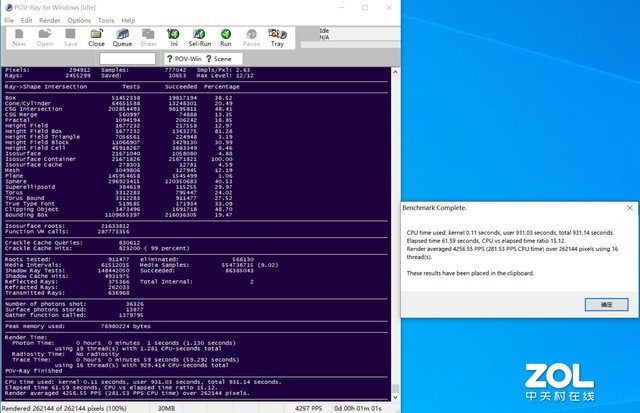The height and width of the screenshot is (413, 640).
Task: Open the Tools menu
Action: (106, 20)
